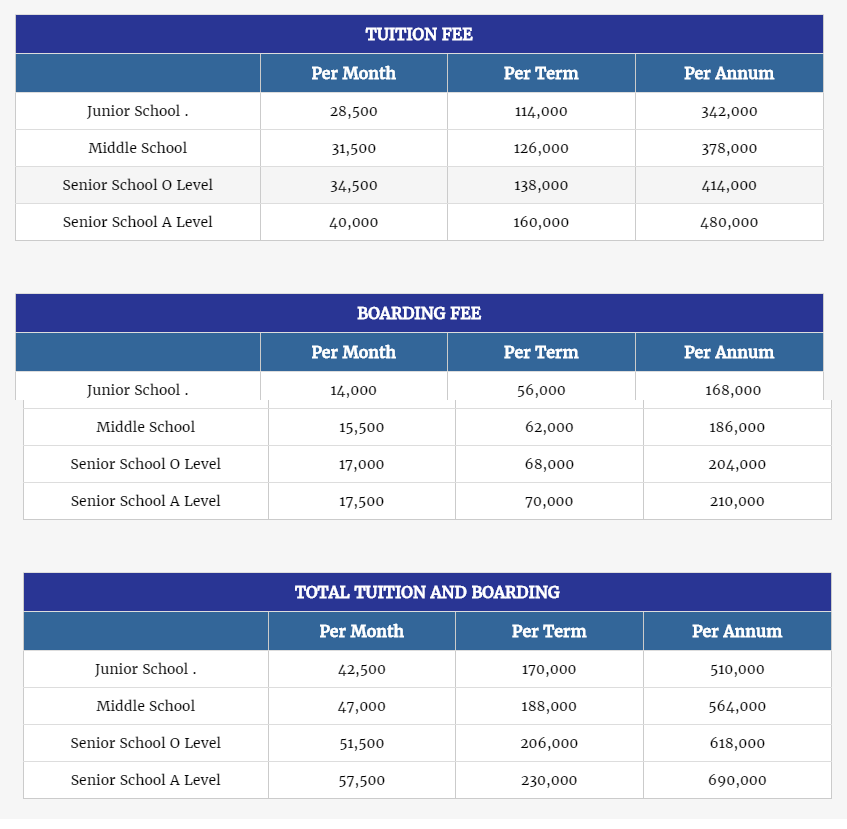Click Per Annum header in Total table
This screenshot has width=847, height=829.
[x=737, y=631]
